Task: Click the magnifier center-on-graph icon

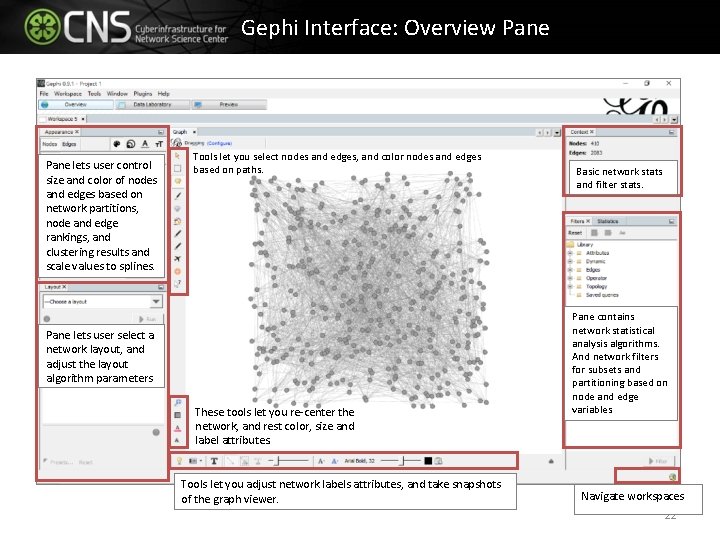Action: pos(178,403)
